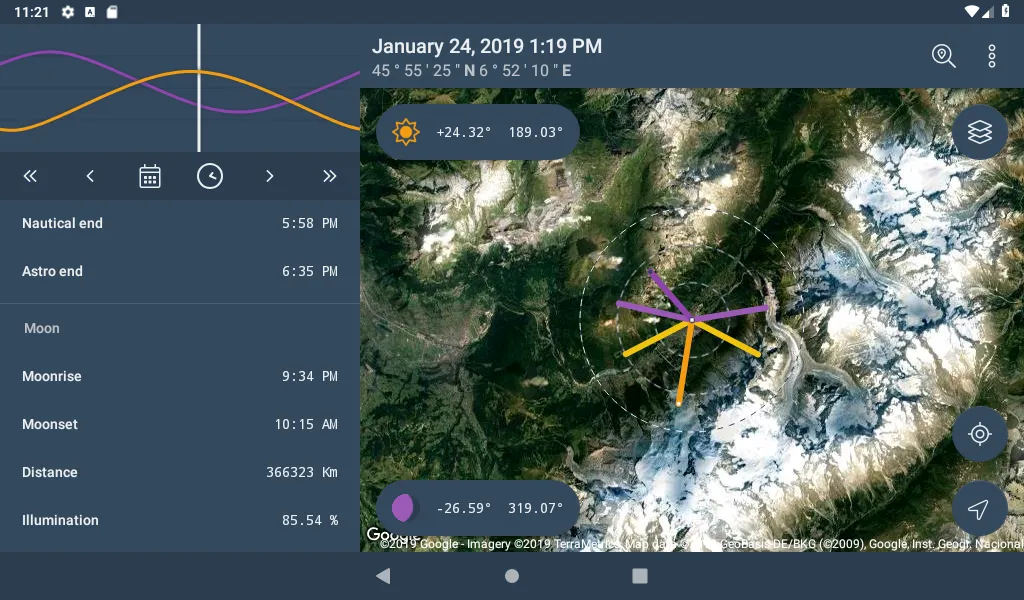Tap the Illumination 85.54 % row

coord(180,520)
